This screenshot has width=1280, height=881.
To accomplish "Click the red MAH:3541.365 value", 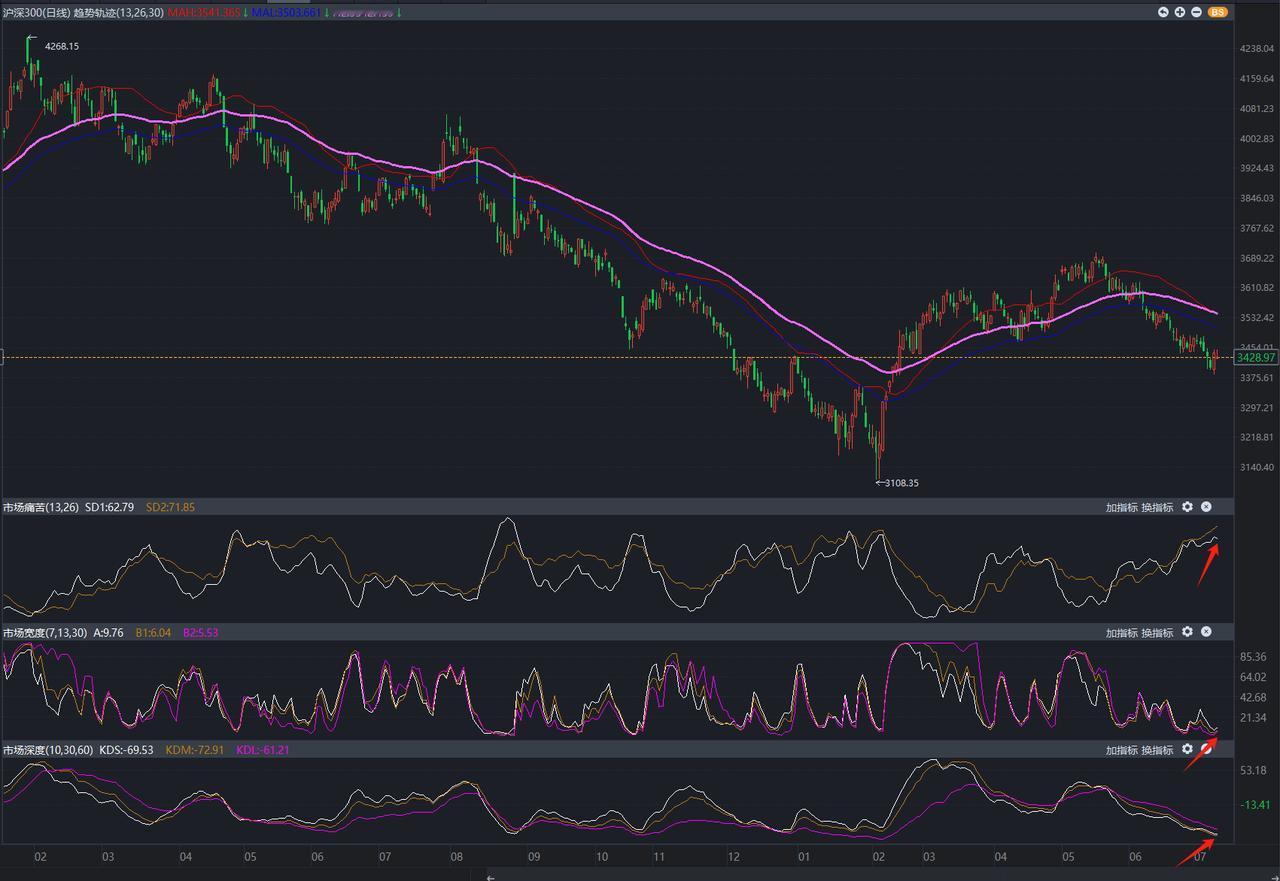I will pos(205,12).
